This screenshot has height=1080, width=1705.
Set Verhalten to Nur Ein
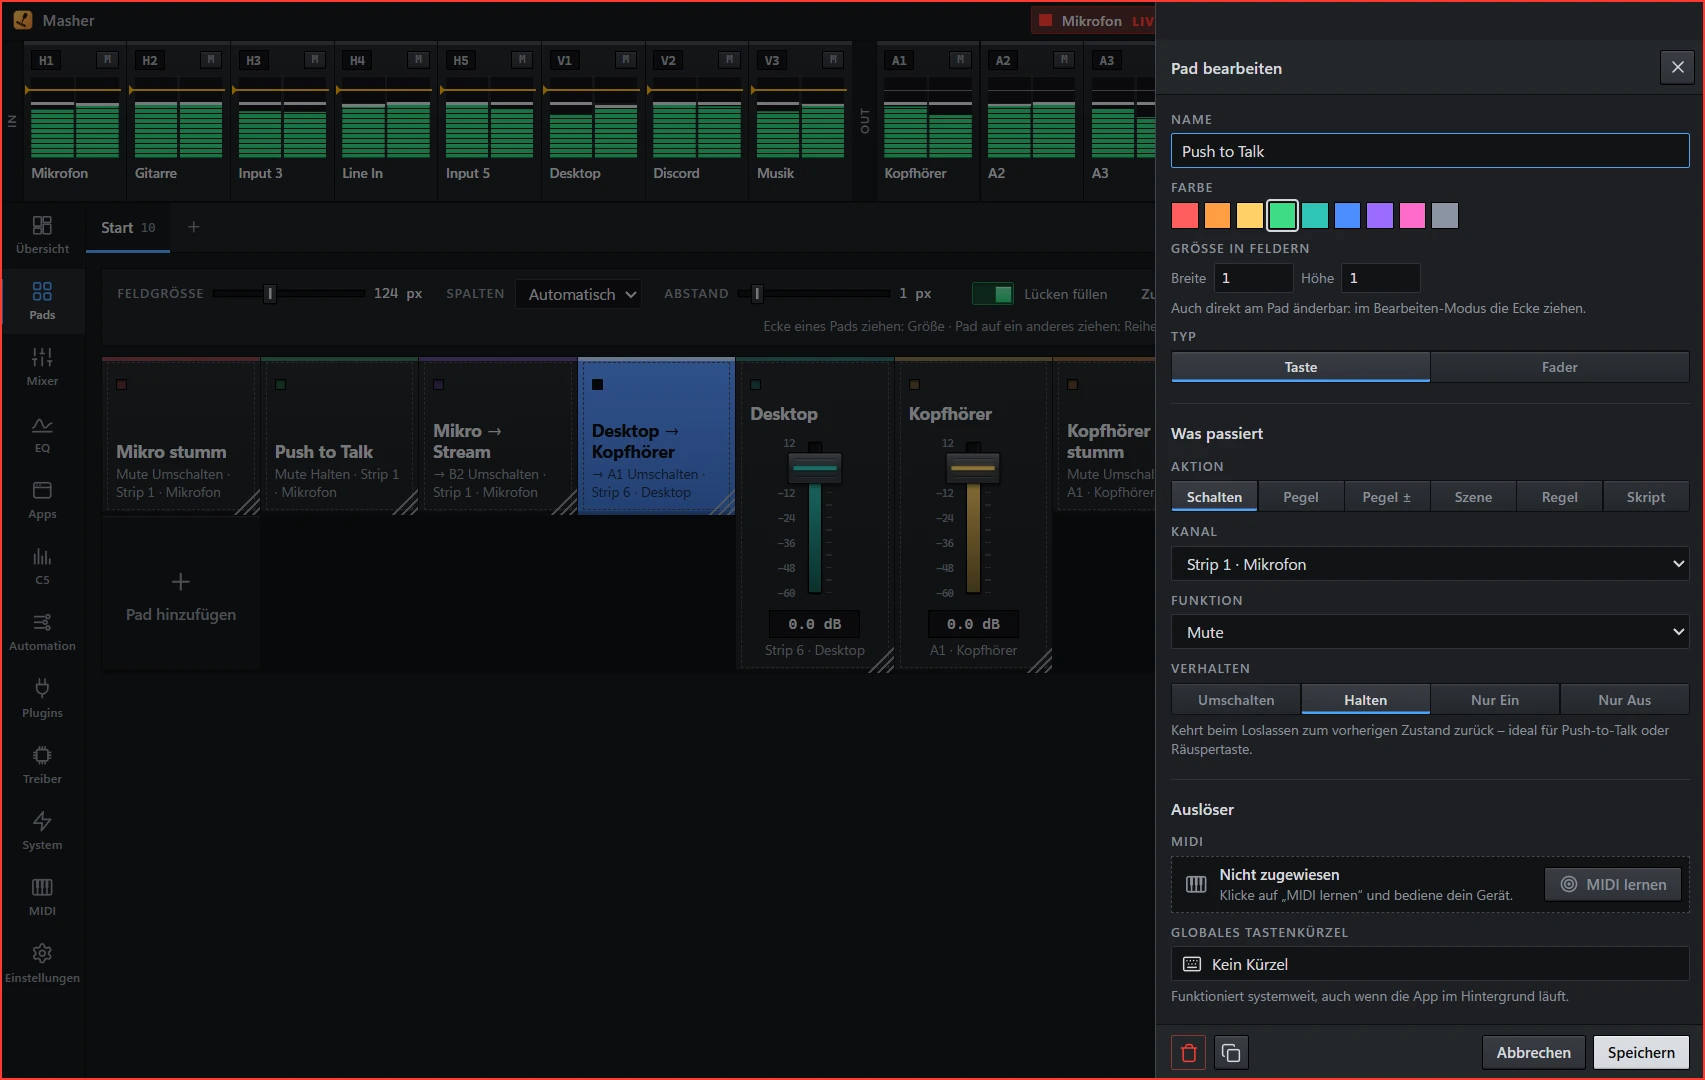point(1494,699)
